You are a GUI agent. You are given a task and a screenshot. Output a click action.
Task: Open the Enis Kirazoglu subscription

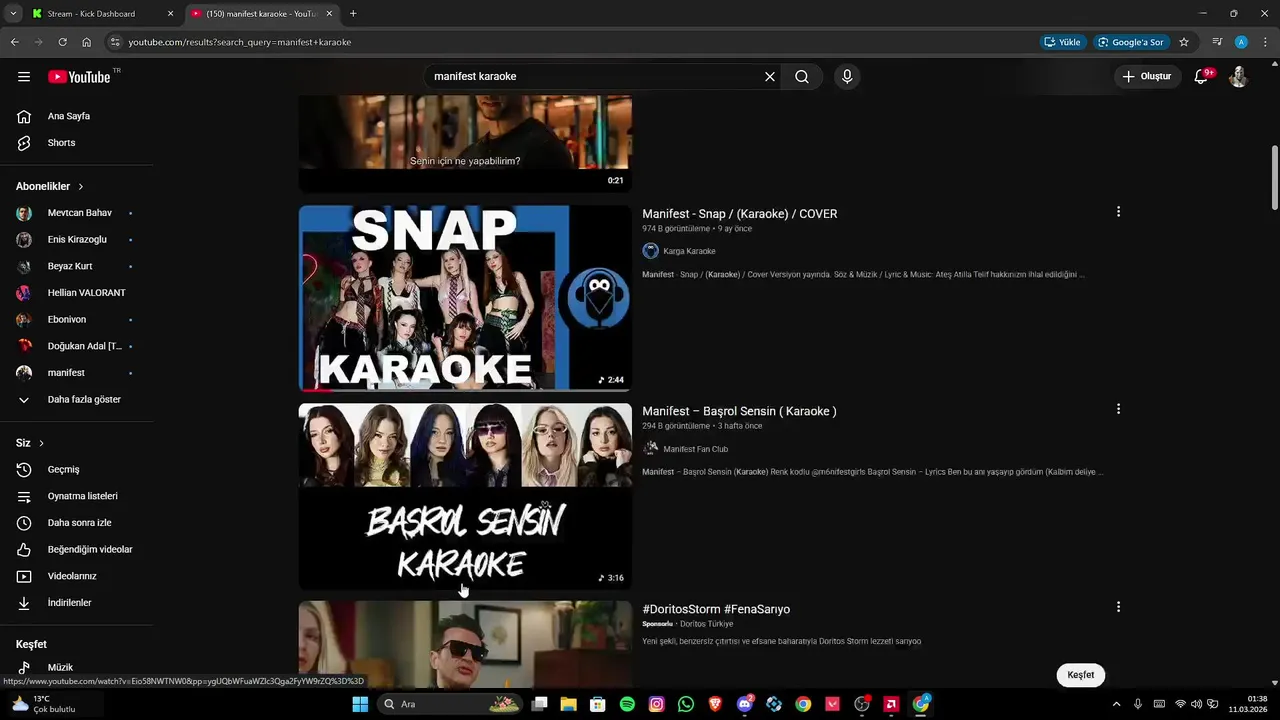point(77,240)
